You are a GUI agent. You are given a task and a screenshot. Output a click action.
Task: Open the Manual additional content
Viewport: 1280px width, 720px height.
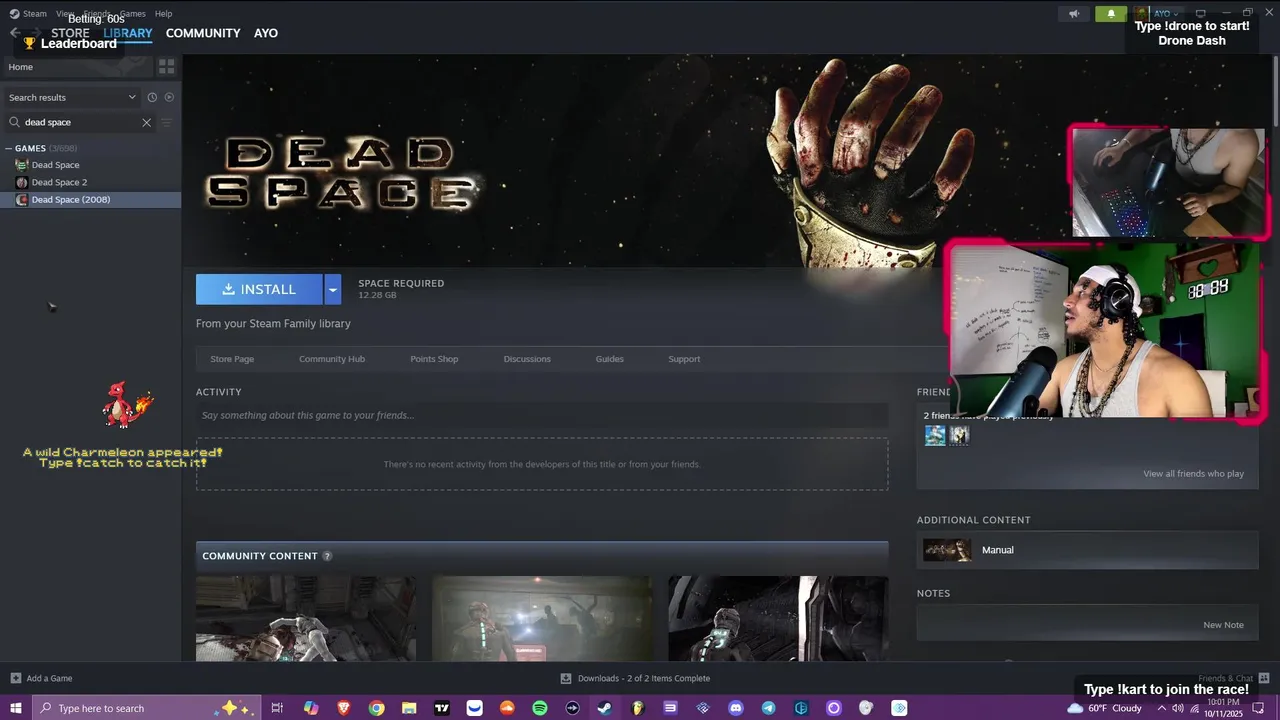pos(1087,550)
